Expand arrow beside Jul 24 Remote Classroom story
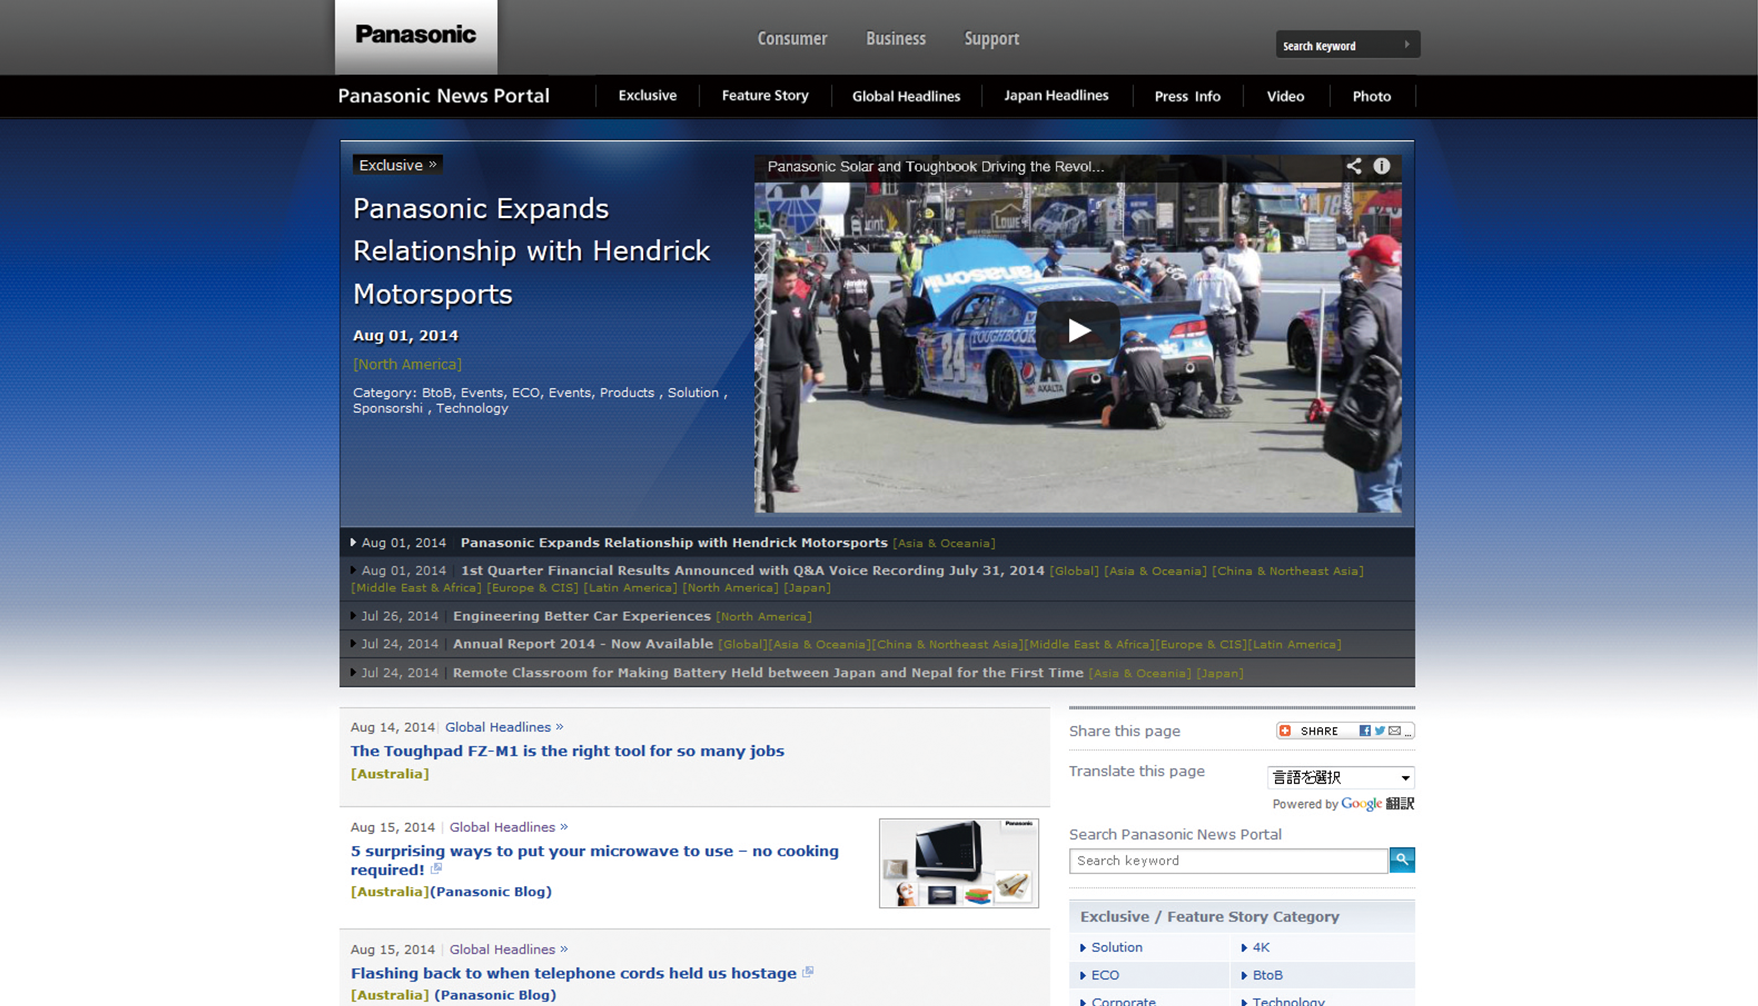The image size is (1758, 1006). point(353,673)
